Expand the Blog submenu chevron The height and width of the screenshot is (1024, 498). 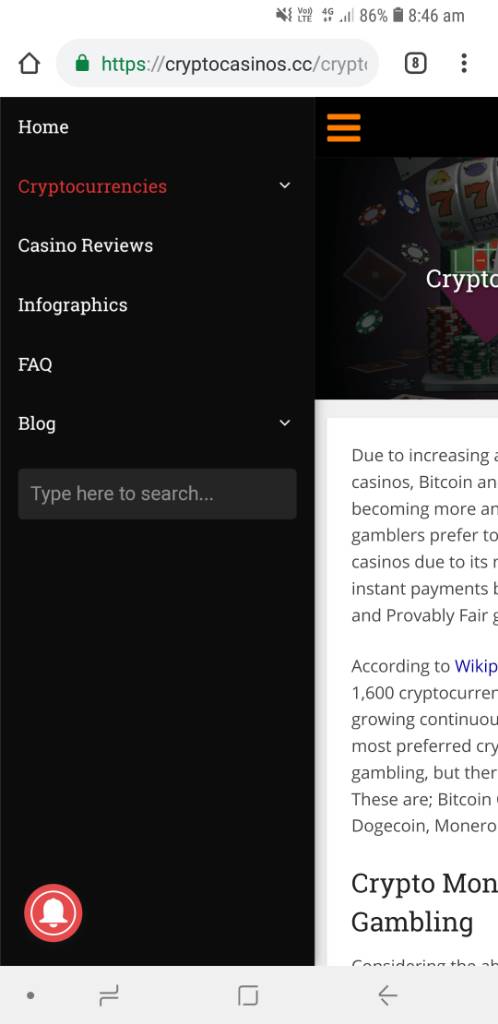coord(285,423)
